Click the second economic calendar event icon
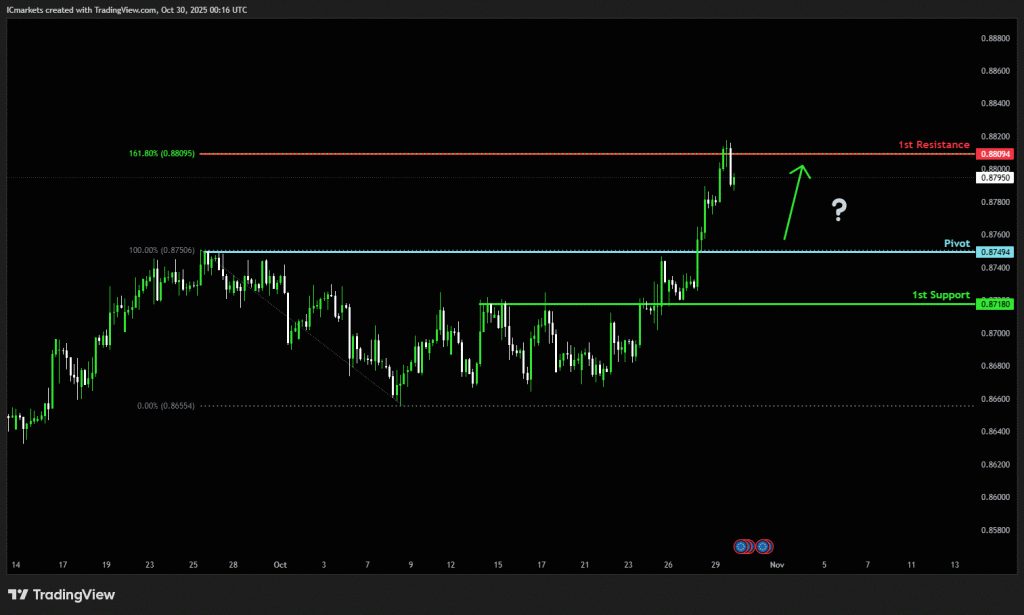 click(x=763, y=546)
